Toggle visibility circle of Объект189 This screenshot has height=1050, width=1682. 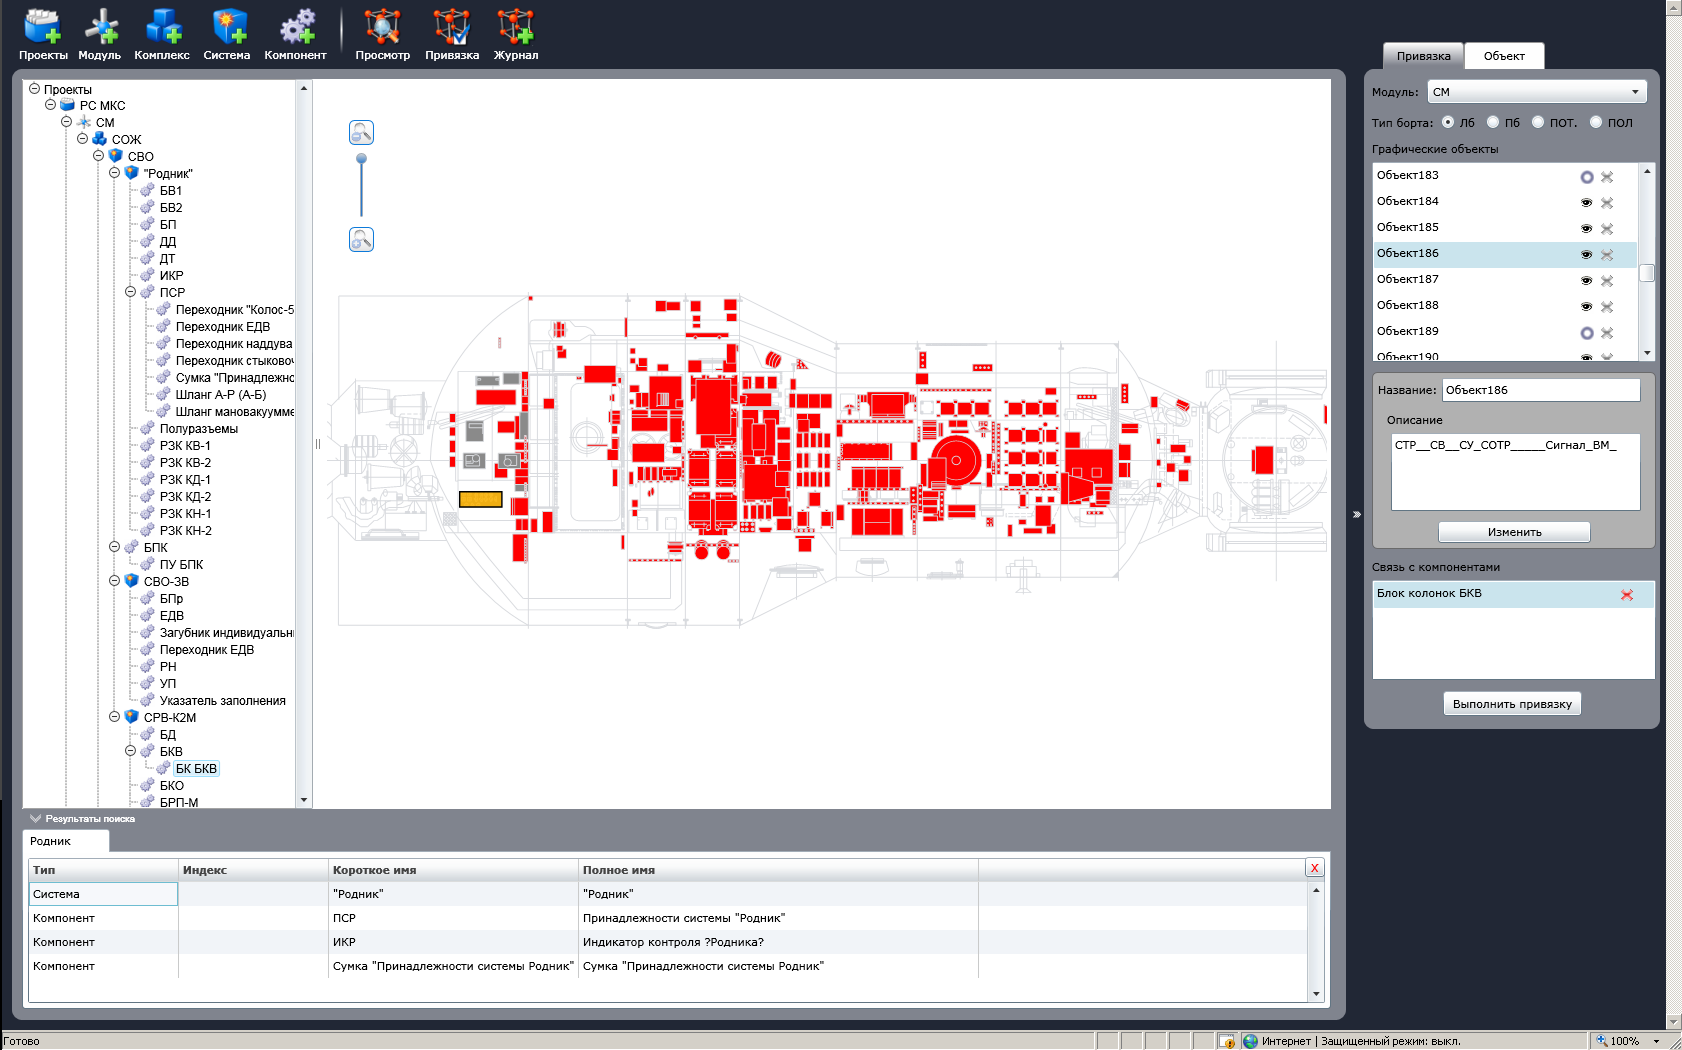click(x=1586, y=333)
